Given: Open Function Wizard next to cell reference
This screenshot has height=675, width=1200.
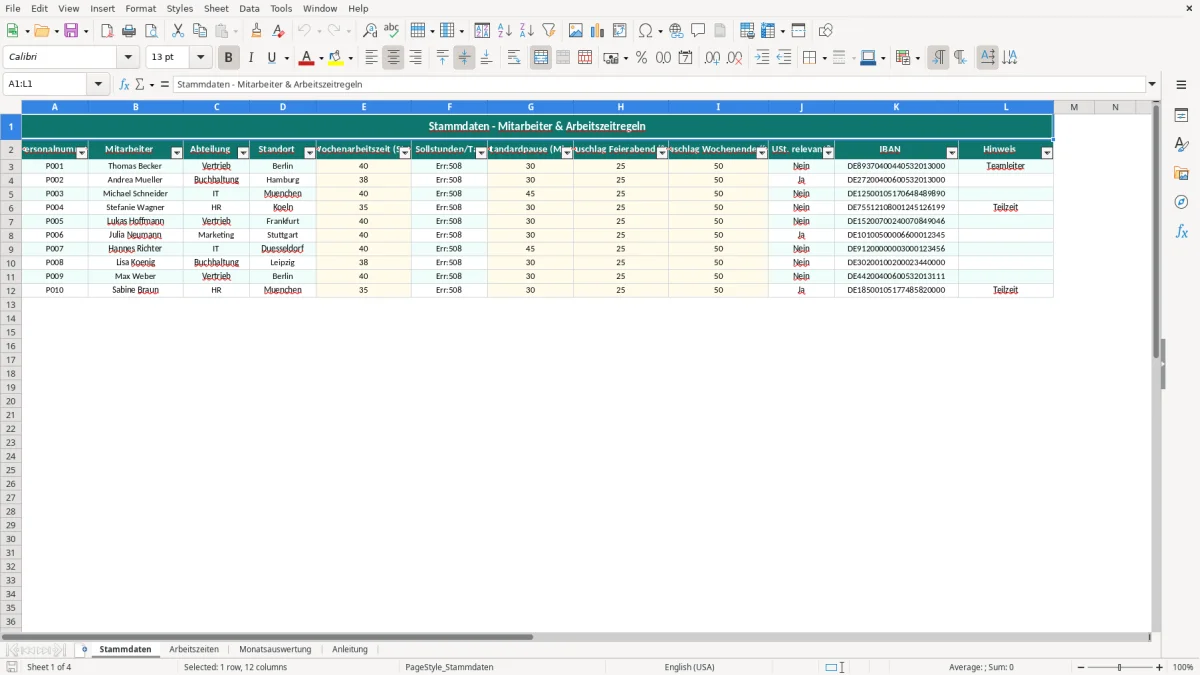Looking at the screenshot, I should [125, 85].
